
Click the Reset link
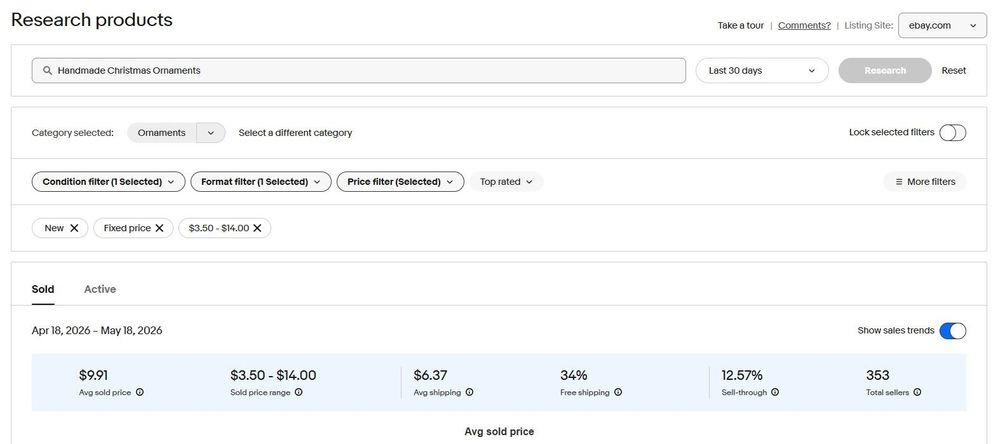coord(953,71)
